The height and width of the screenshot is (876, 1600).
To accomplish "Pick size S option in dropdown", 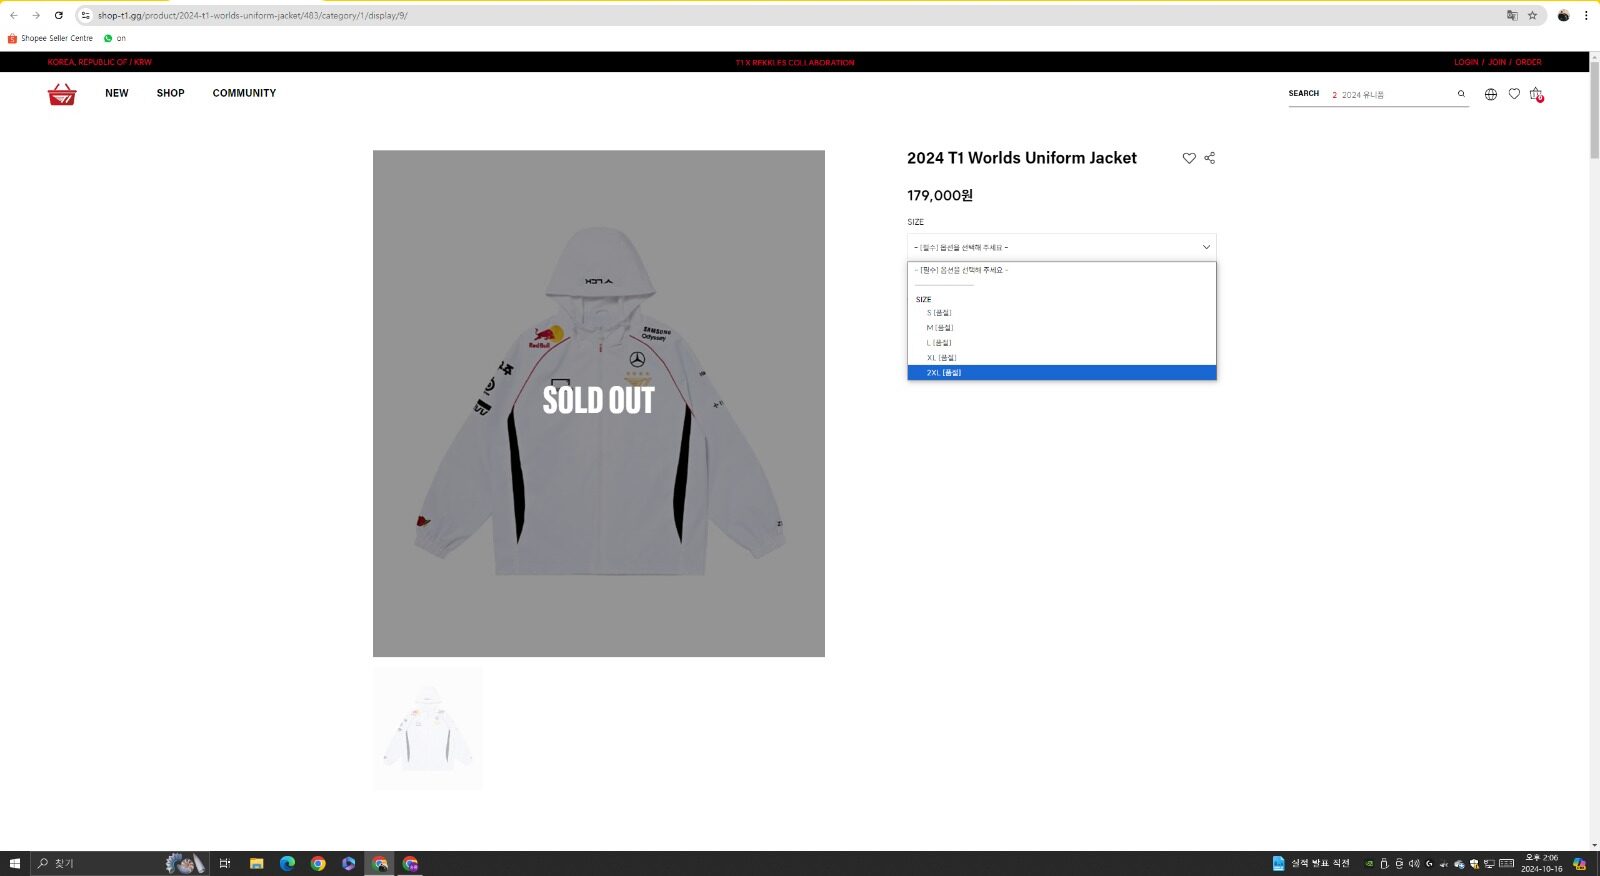I will click(938, 313).
